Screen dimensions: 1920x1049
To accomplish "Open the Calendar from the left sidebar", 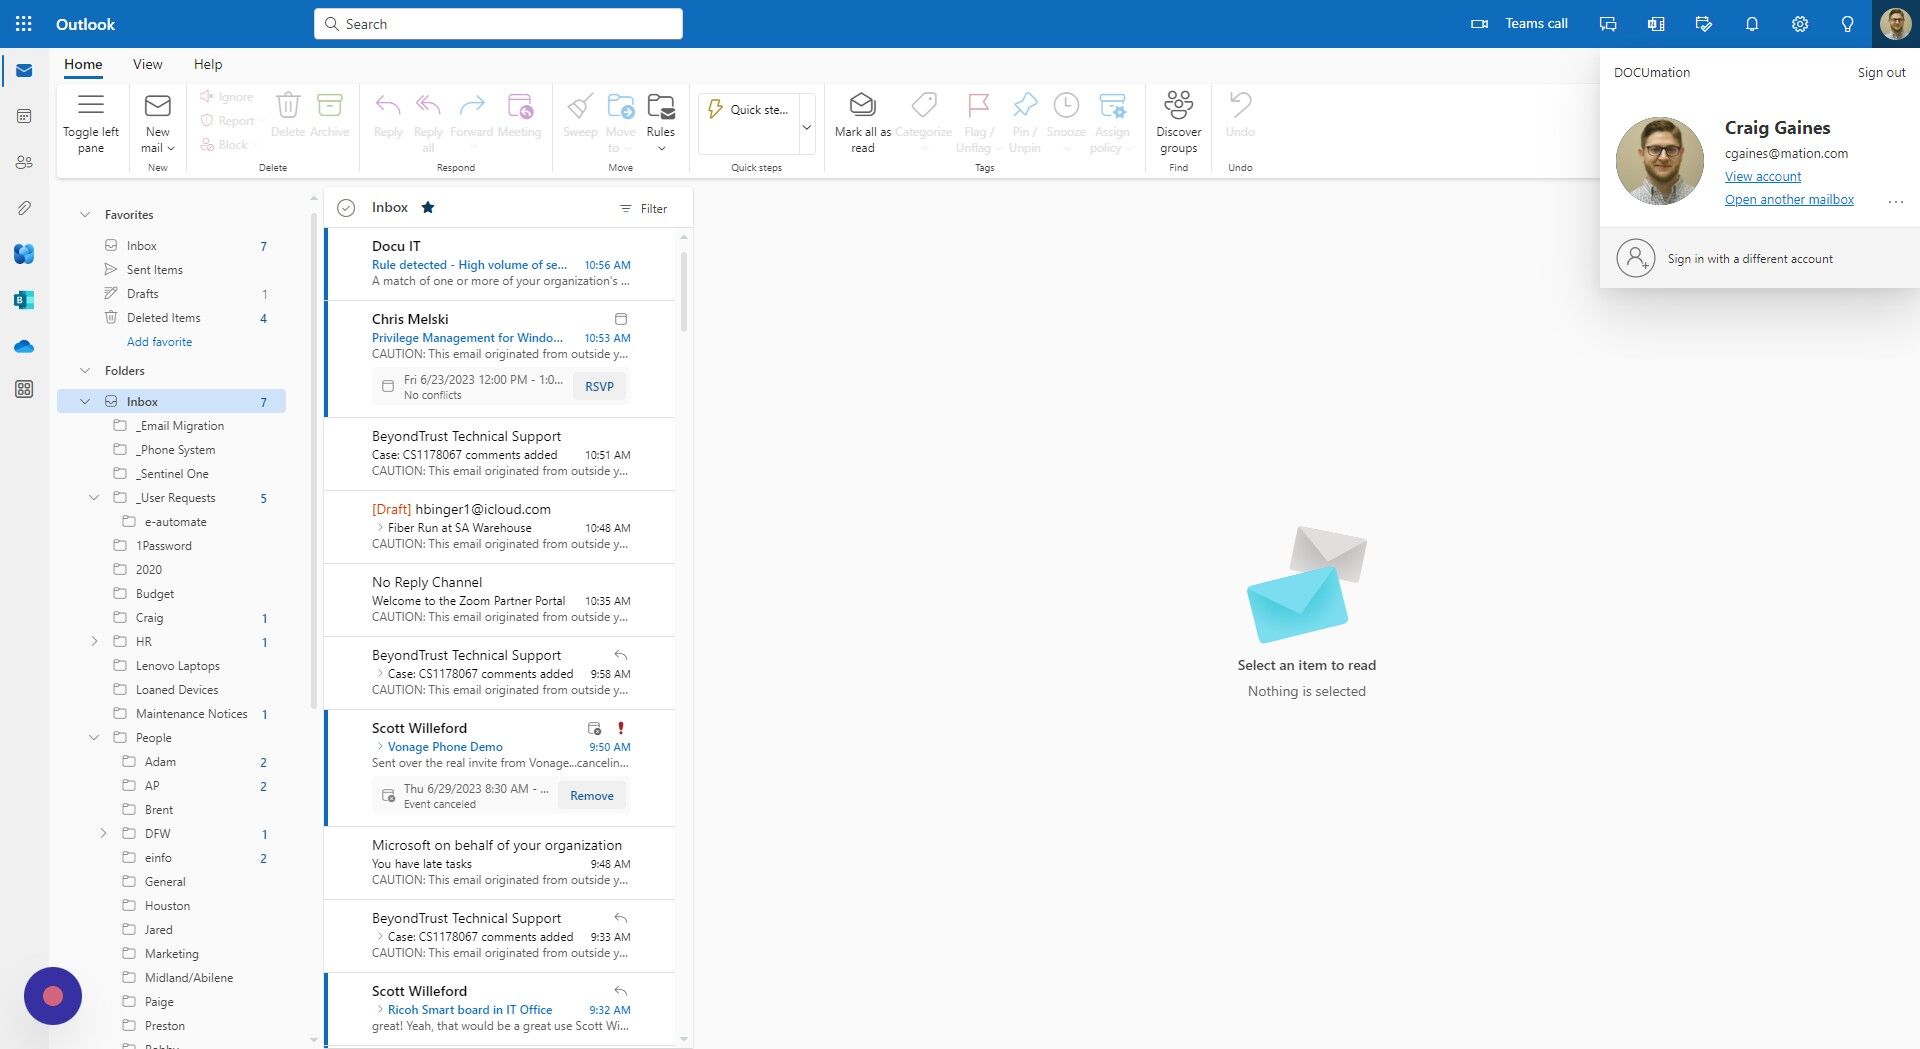I will [24, 115].
